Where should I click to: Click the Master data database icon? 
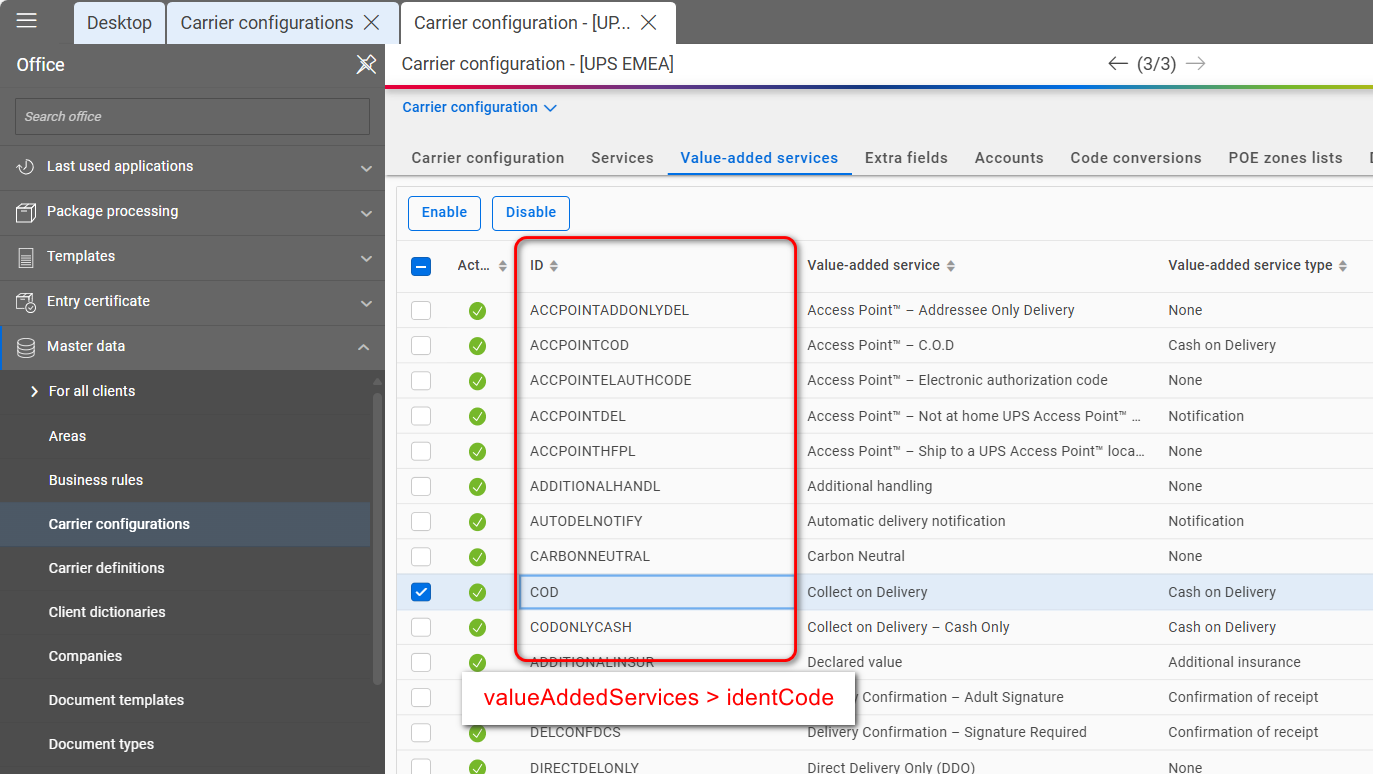click(26, 347)
